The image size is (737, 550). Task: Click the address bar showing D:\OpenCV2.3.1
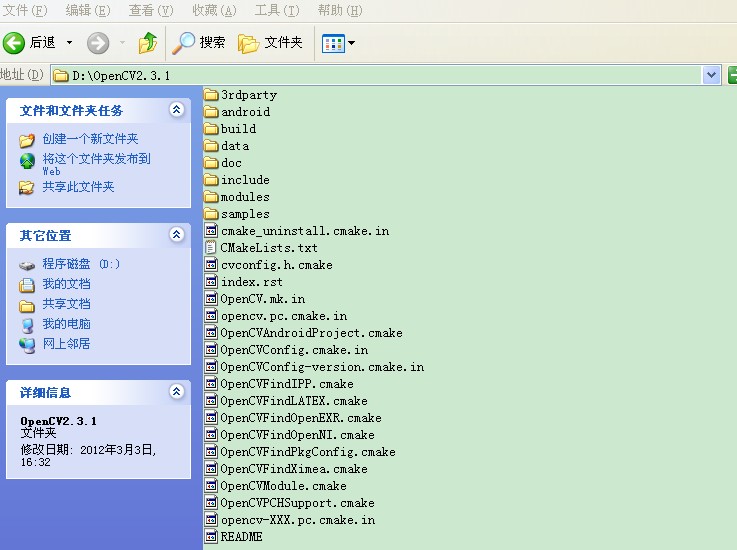pyautogui.click(x=376, y=75)
